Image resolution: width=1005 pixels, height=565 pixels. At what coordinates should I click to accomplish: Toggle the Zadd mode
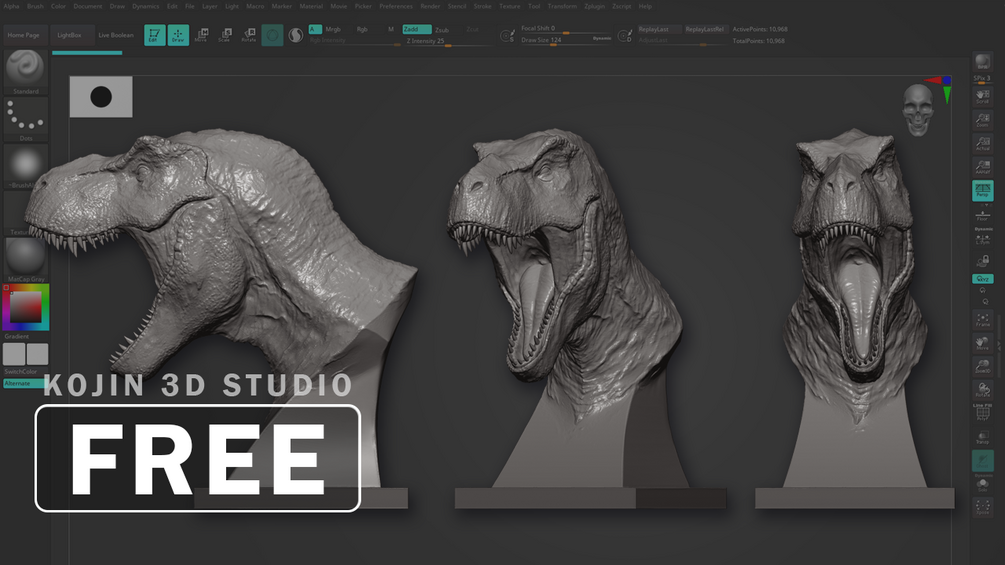[x=417, y=29]
